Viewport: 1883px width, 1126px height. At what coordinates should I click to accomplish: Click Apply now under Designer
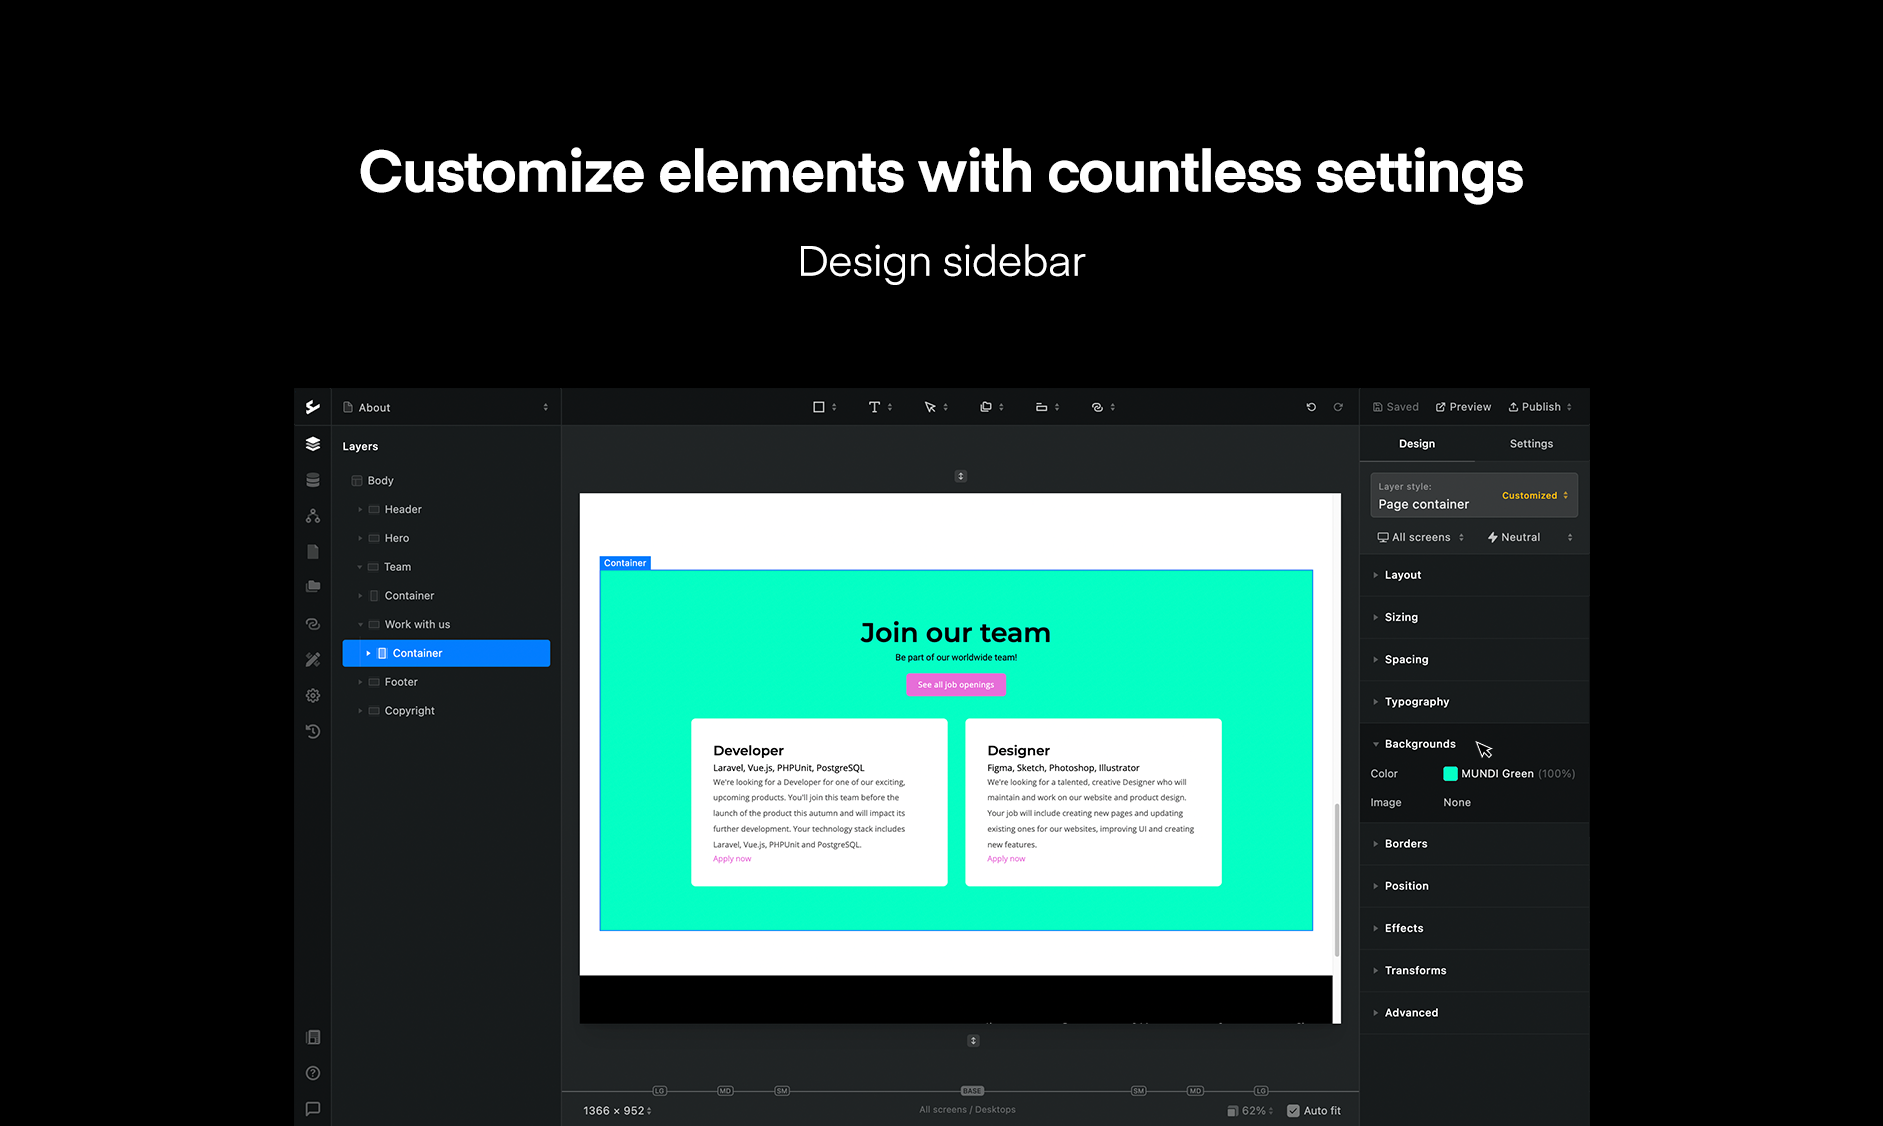pos(1006,859)
